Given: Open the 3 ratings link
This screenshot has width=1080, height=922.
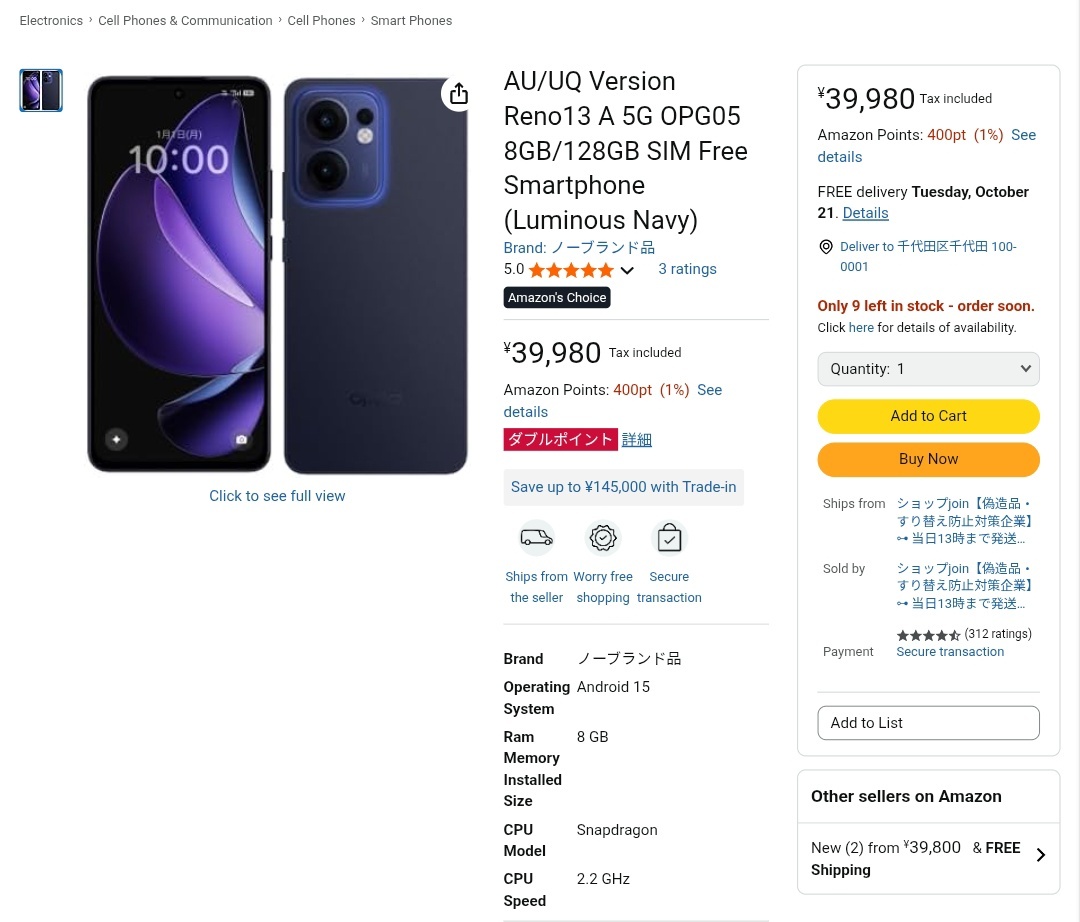Looking at the screenshot, I should click(x=687, y=269).
